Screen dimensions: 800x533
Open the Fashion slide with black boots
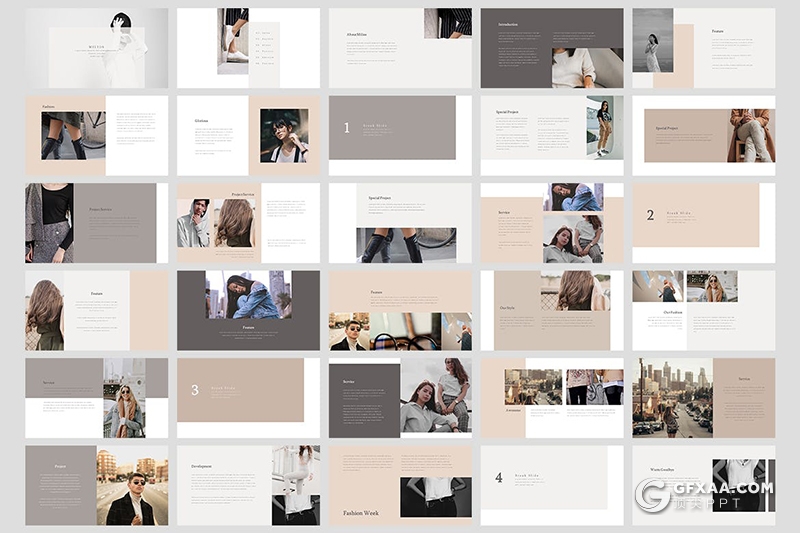(97, 136)
